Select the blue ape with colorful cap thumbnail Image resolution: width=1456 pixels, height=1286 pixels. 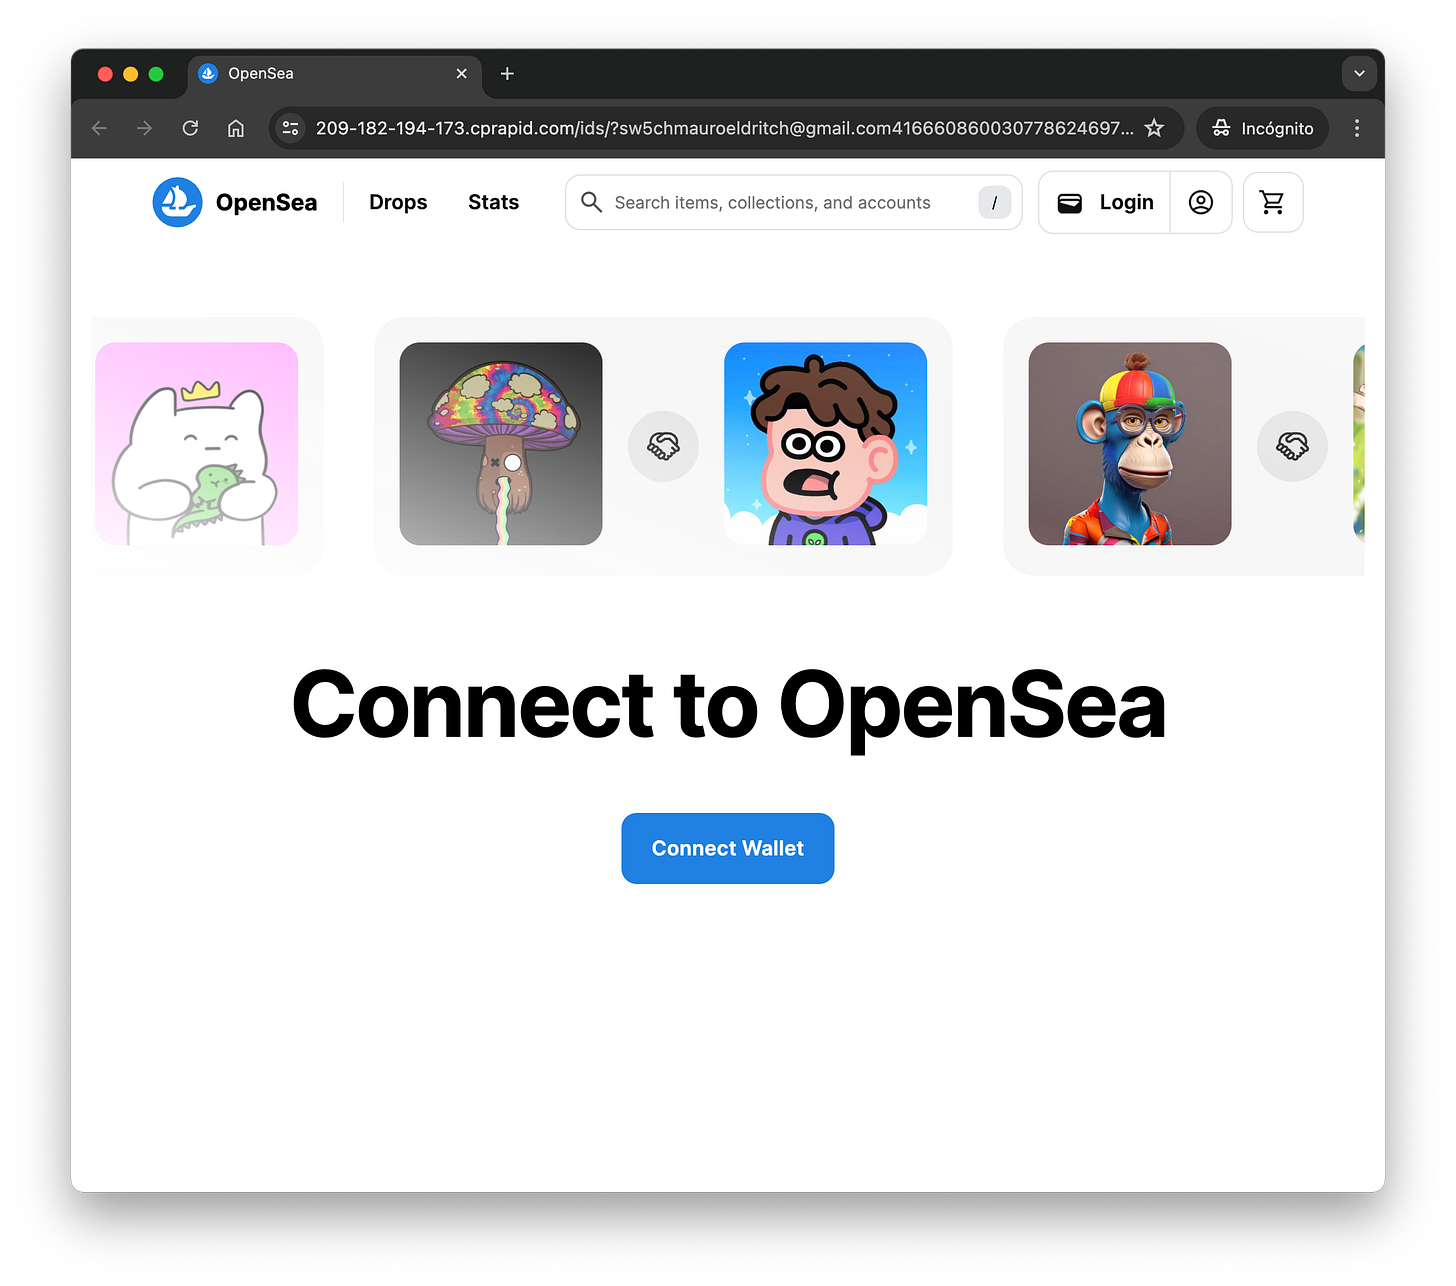(x=1130, y=444)
